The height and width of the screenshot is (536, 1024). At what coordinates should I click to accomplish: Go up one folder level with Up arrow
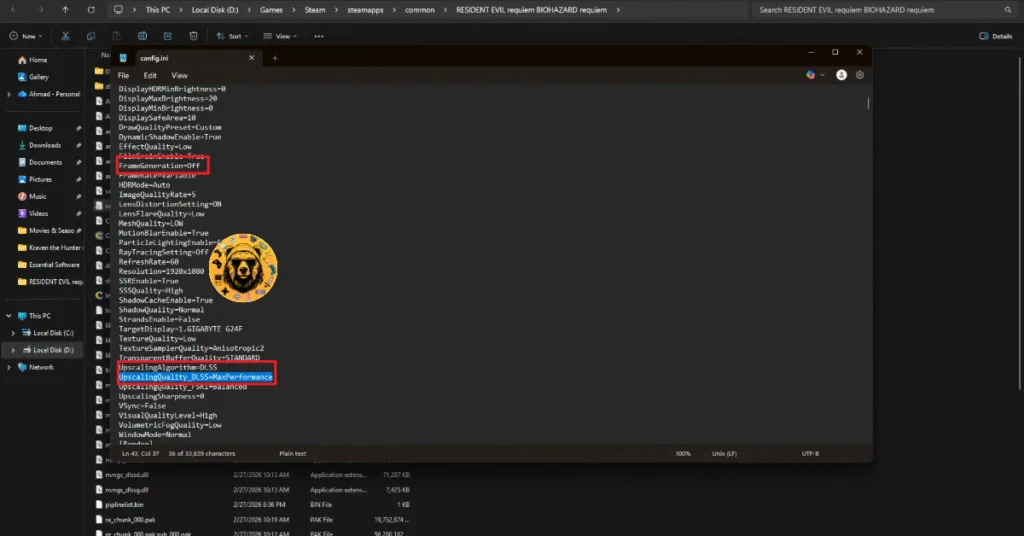coord(66,10)
